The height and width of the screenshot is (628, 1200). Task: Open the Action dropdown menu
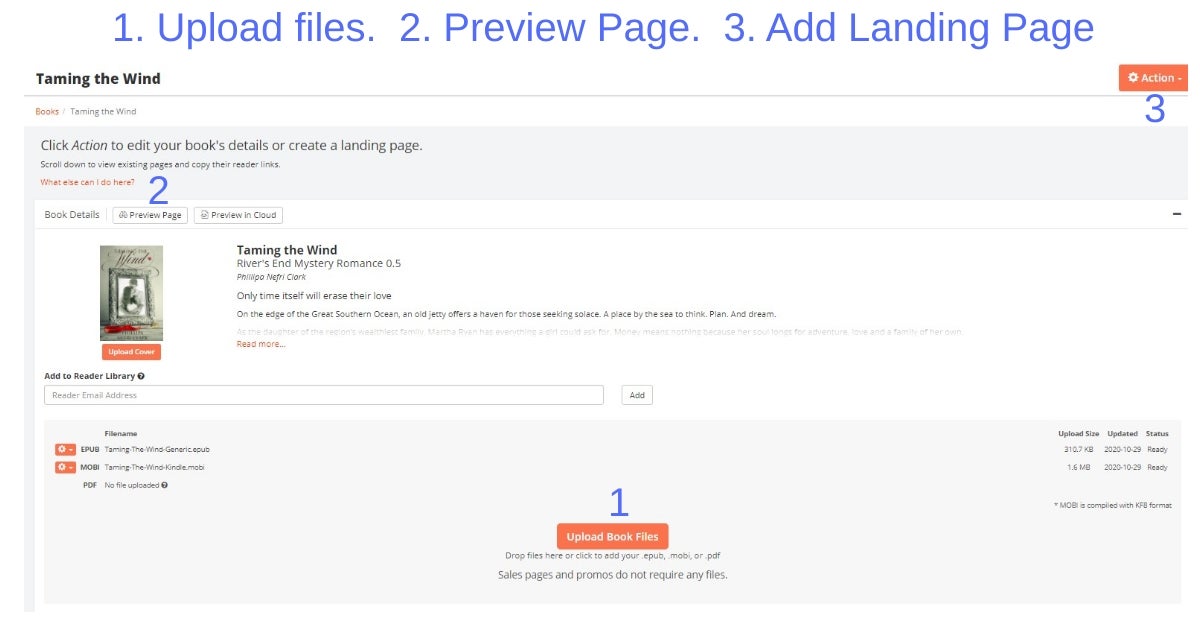click(1154, 78)
